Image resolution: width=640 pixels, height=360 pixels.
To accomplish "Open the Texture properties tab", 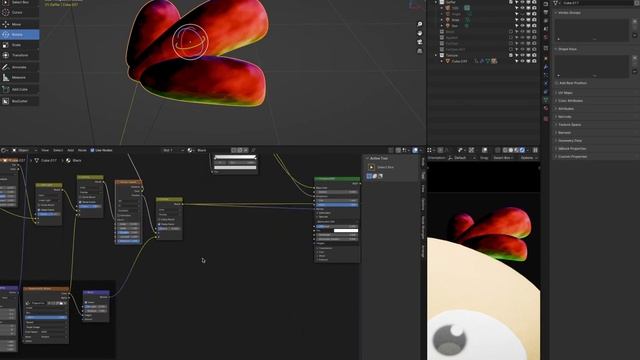I will [x=546, y=119].
